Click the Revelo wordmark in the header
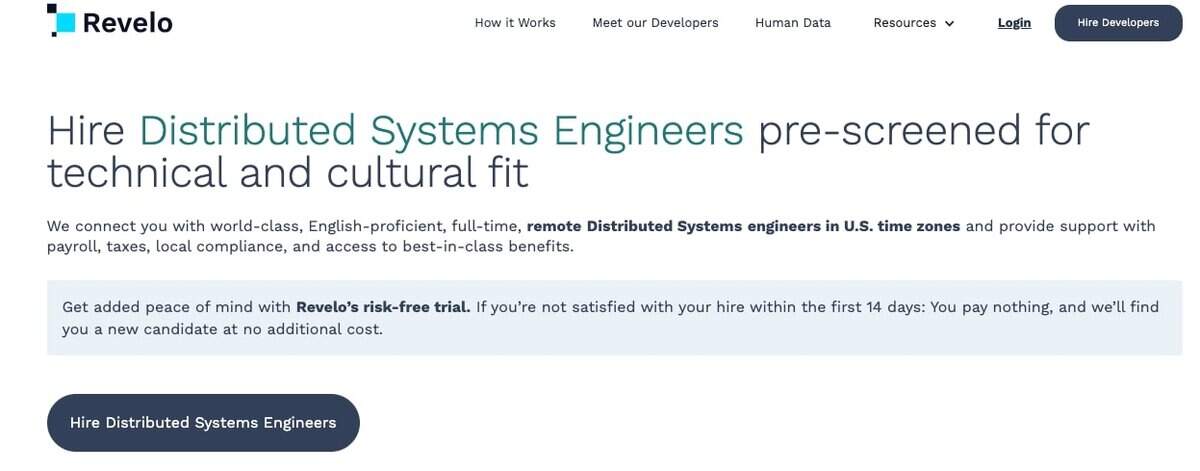 click(127, 22)
